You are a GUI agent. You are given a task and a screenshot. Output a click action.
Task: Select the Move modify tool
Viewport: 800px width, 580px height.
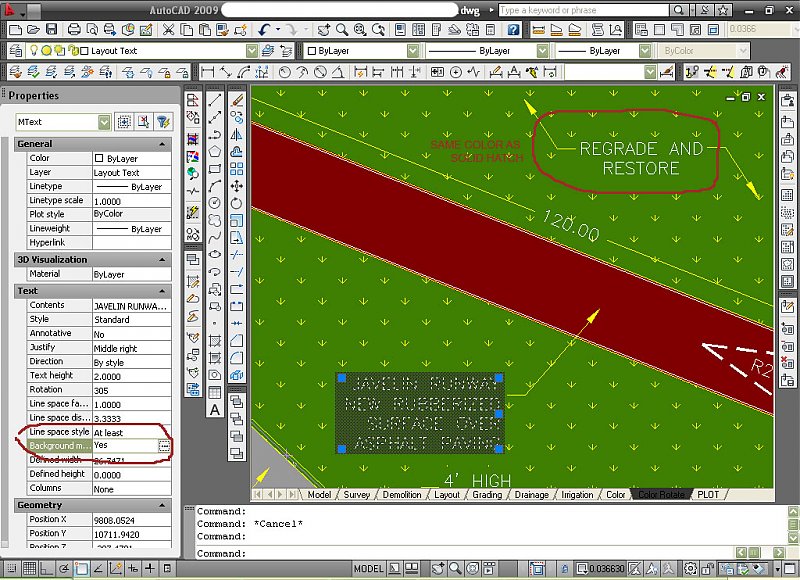[x=237, y=186]
